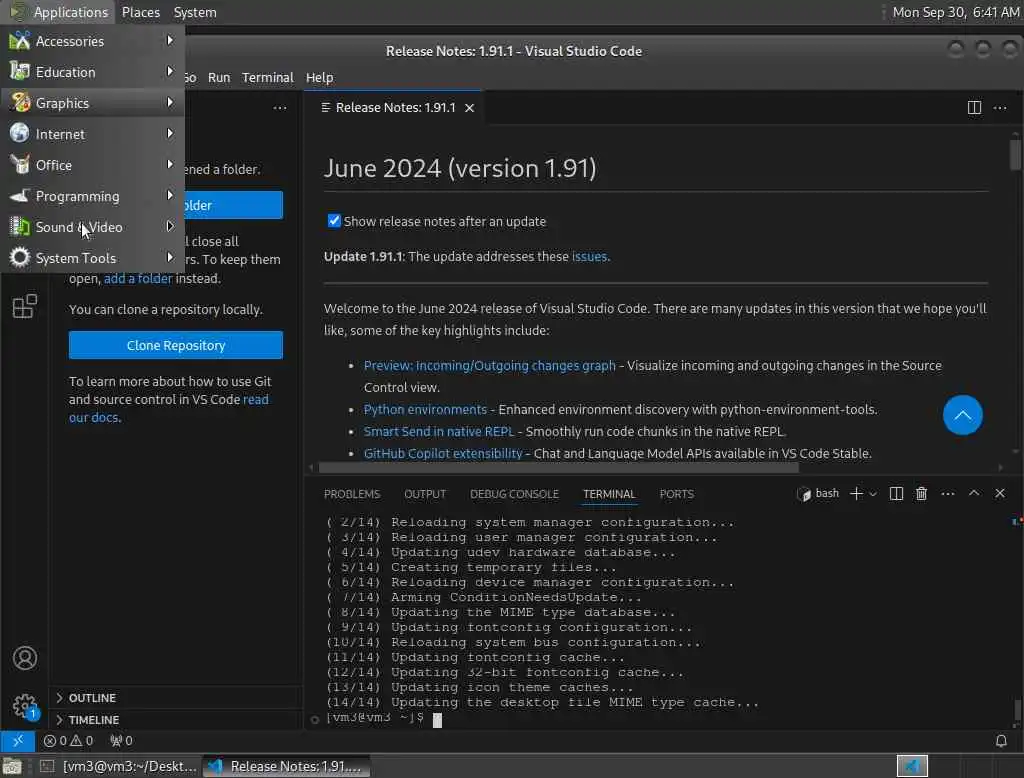
Task: Toggle Show release notes after an update
Action: point(334,221)
